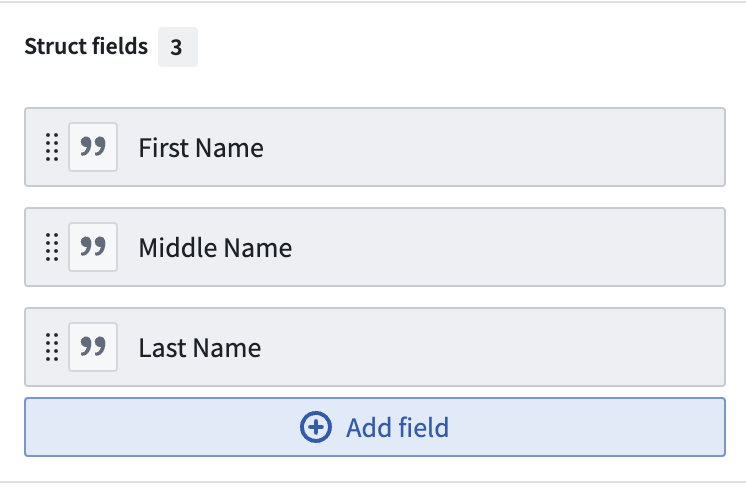The image size is (746, 498).
Task: Open the Last Name struct field row
Action: 375,347
